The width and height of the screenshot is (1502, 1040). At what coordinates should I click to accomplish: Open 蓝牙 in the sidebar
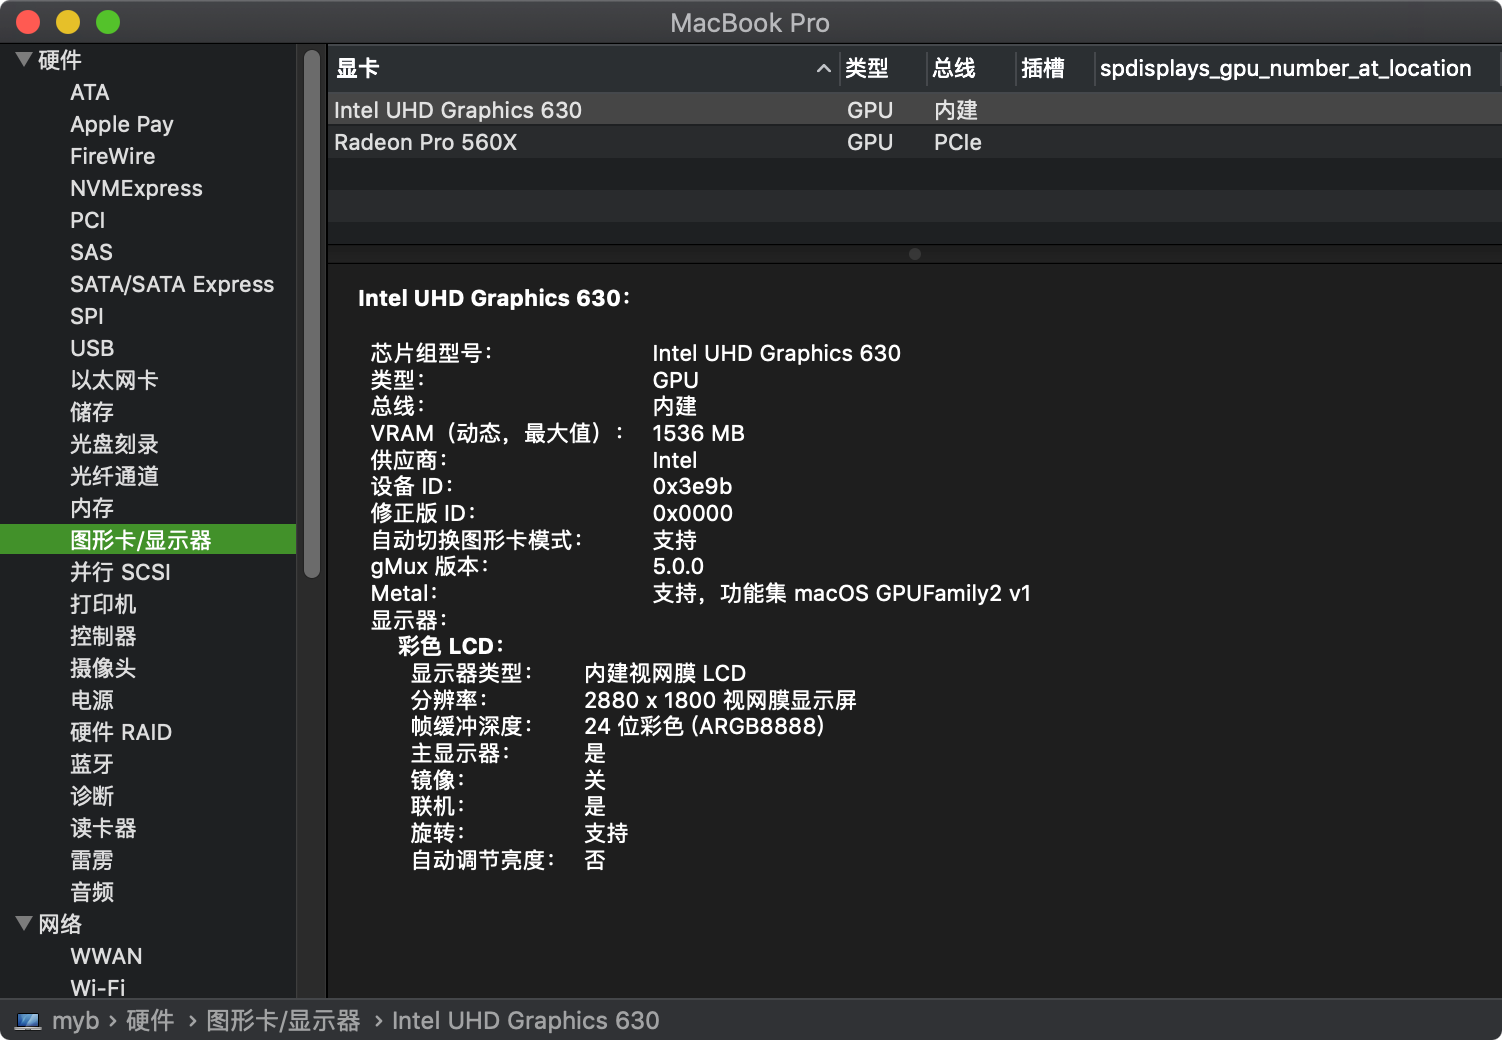point(92,765)
